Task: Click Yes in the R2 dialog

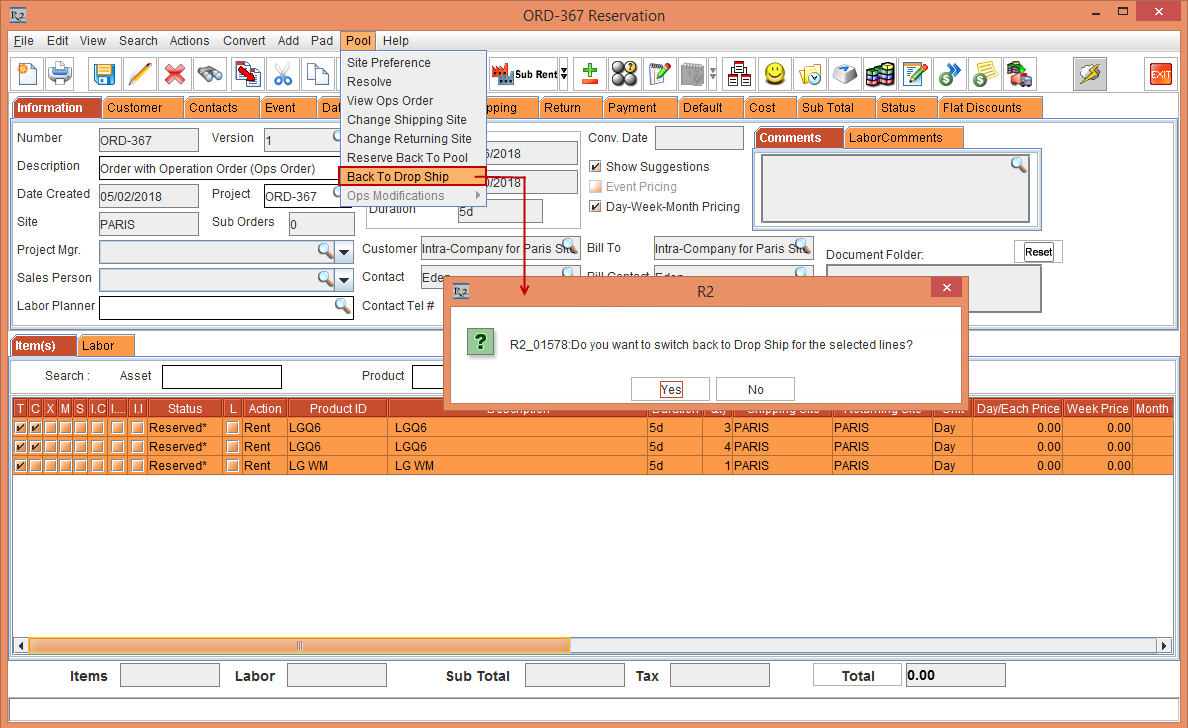Action: (670, 390)
